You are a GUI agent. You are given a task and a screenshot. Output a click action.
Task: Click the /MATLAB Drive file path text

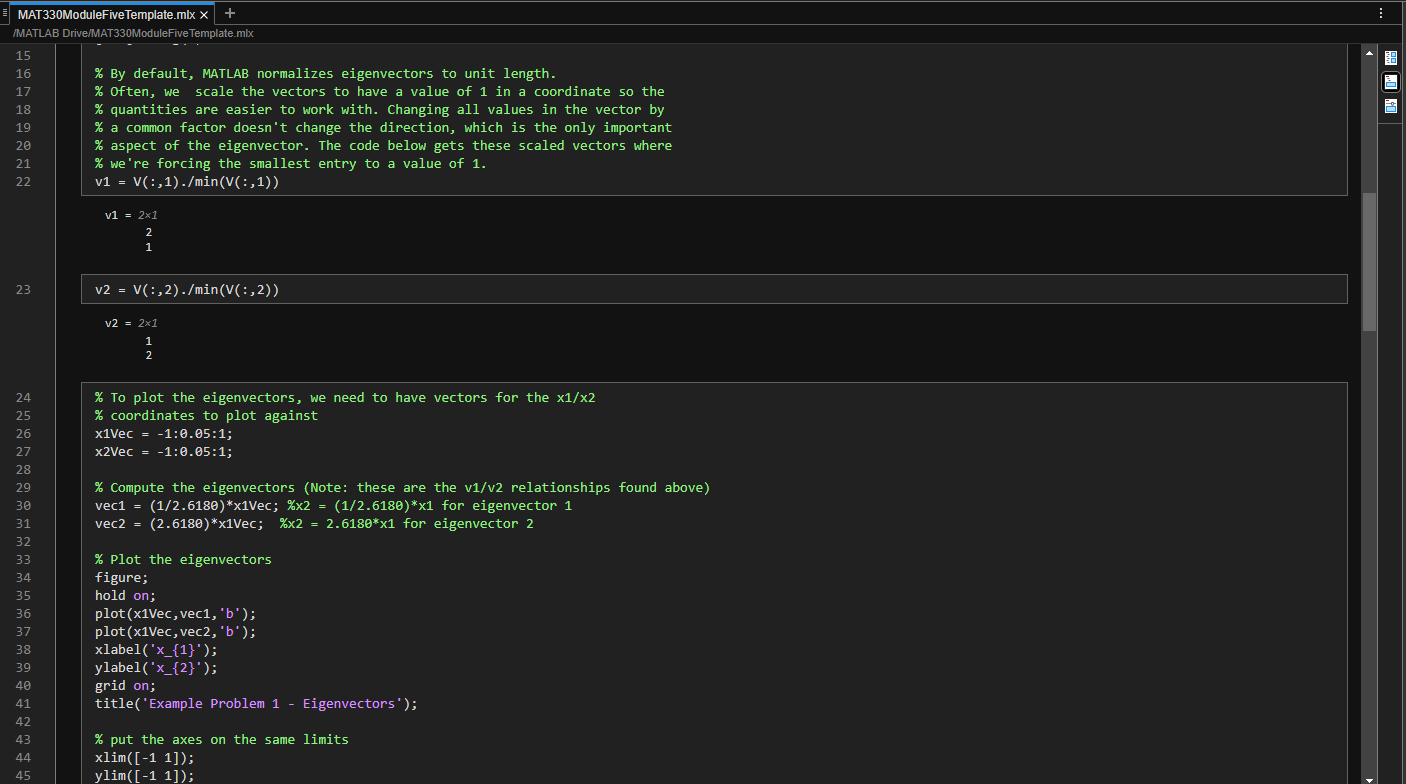pos(133,33)
